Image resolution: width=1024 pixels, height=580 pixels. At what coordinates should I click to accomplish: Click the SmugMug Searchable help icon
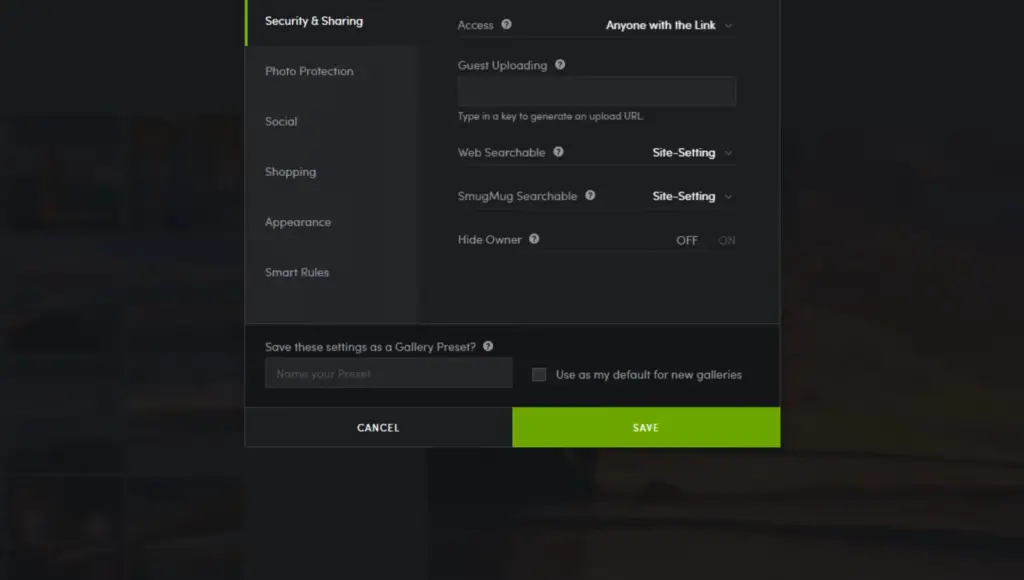[590, 196]
